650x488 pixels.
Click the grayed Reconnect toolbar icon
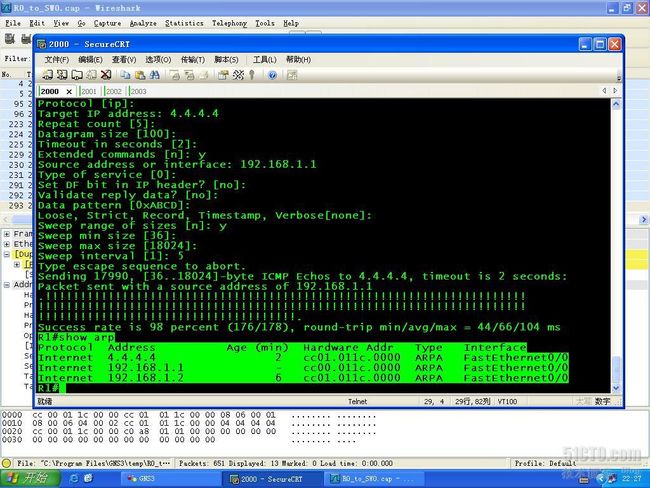92,75
